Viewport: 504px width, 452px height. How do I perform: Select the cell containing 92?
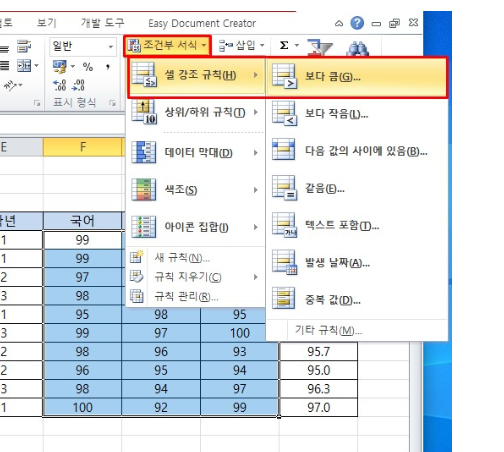[161, 407]
